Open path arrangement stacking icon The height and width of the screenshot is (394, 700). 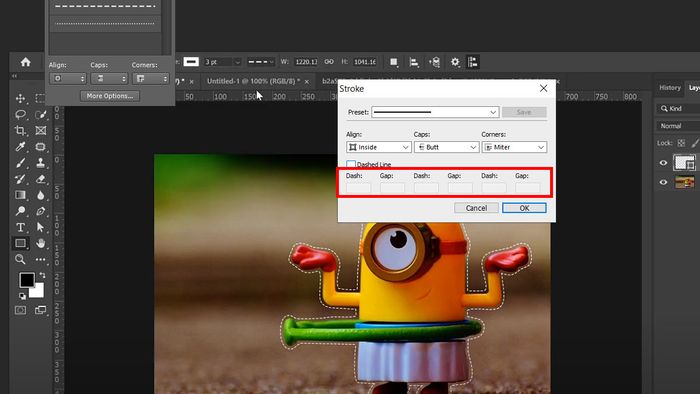(x=434, y=62)
